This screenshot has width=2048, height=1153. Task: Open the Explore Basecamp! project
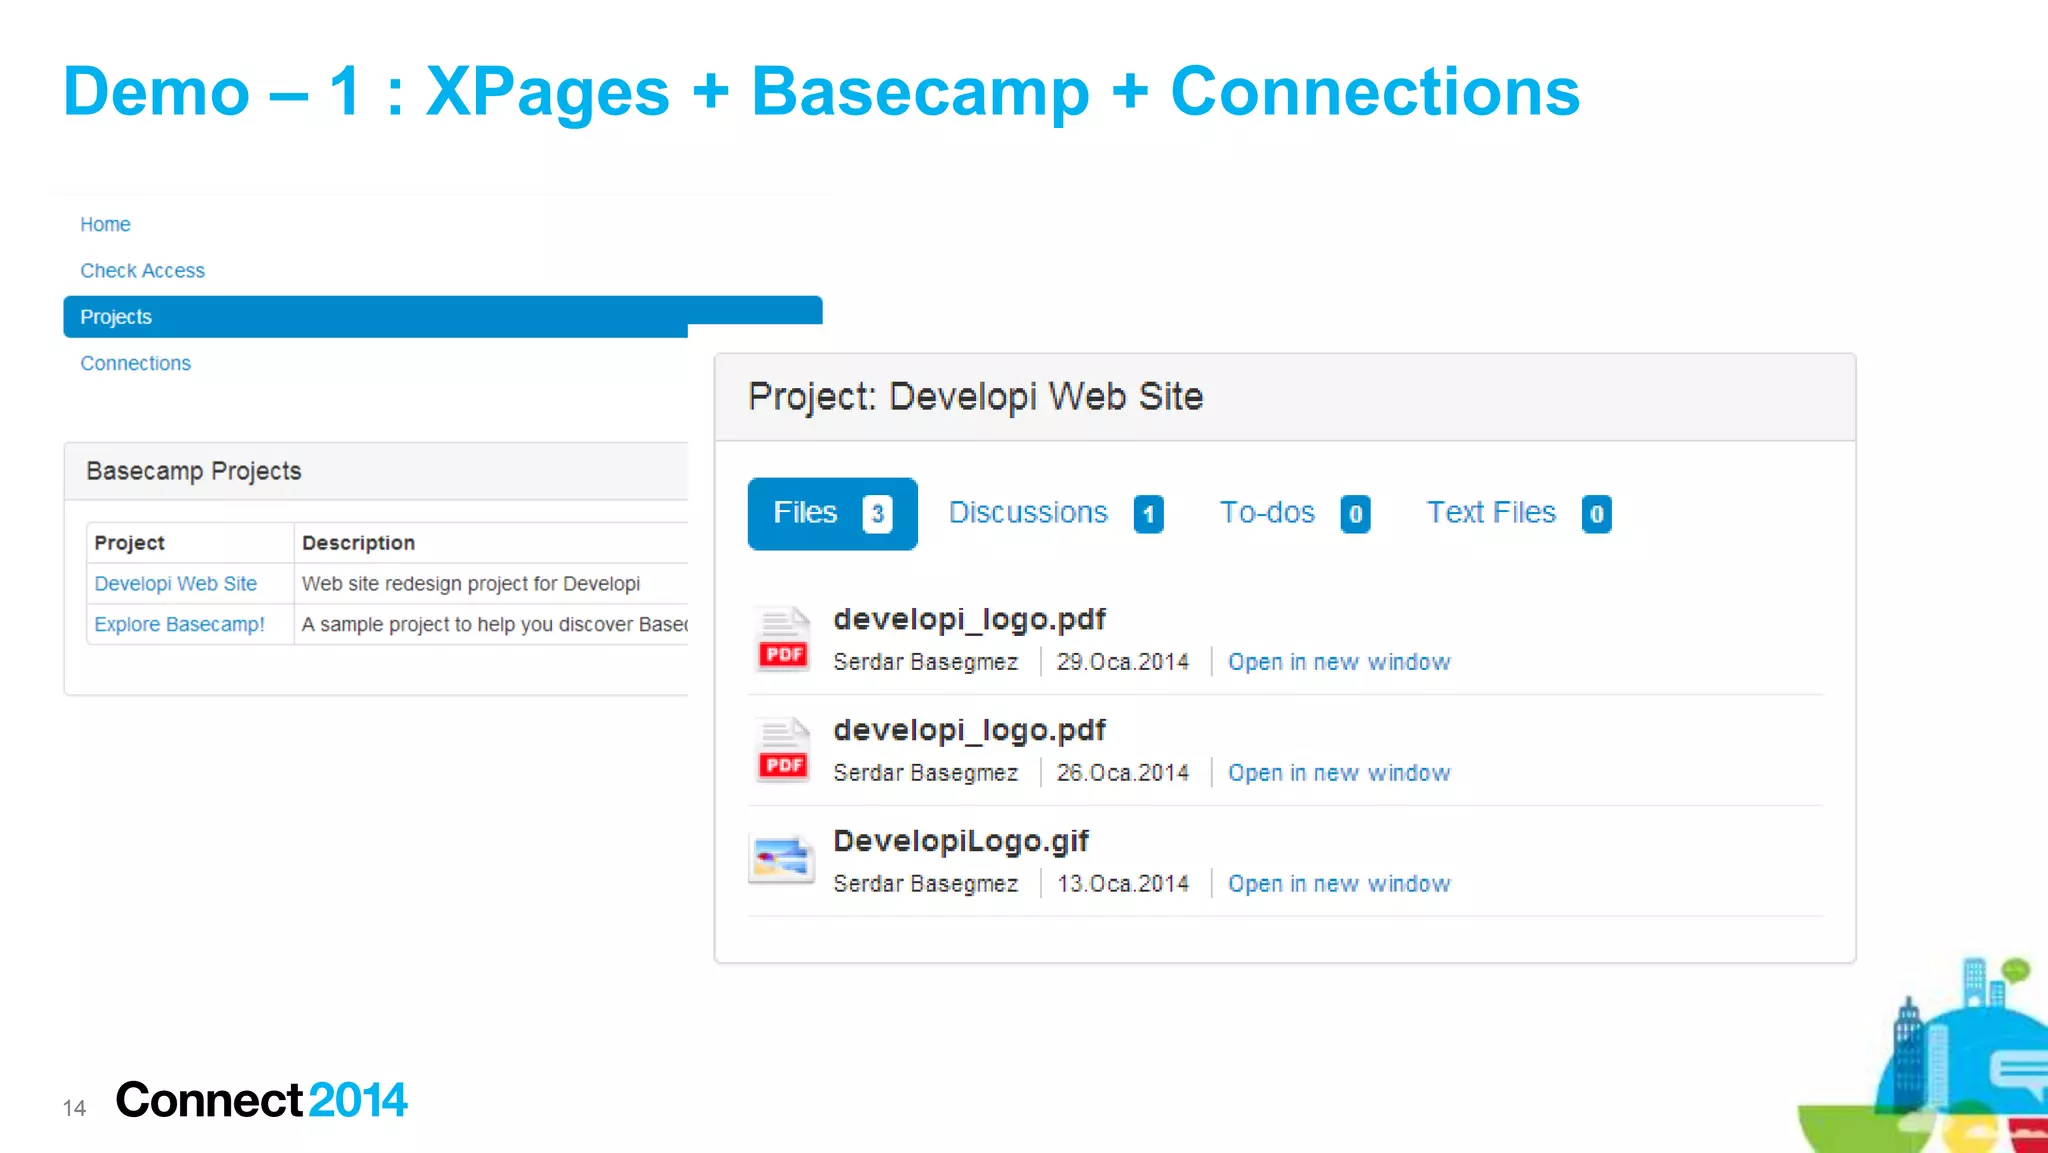179,624
